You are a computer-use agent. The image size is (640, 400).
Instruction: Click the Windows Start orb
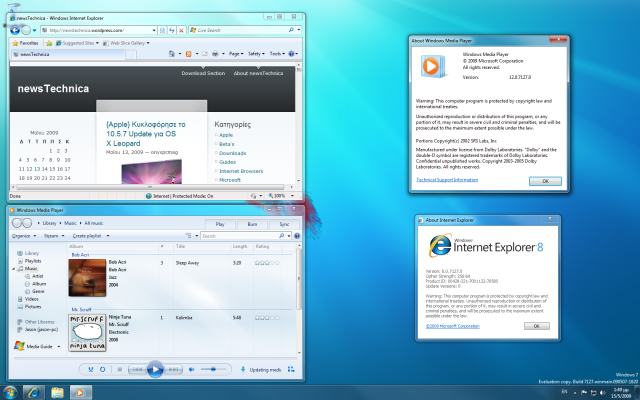pos(10,393)
